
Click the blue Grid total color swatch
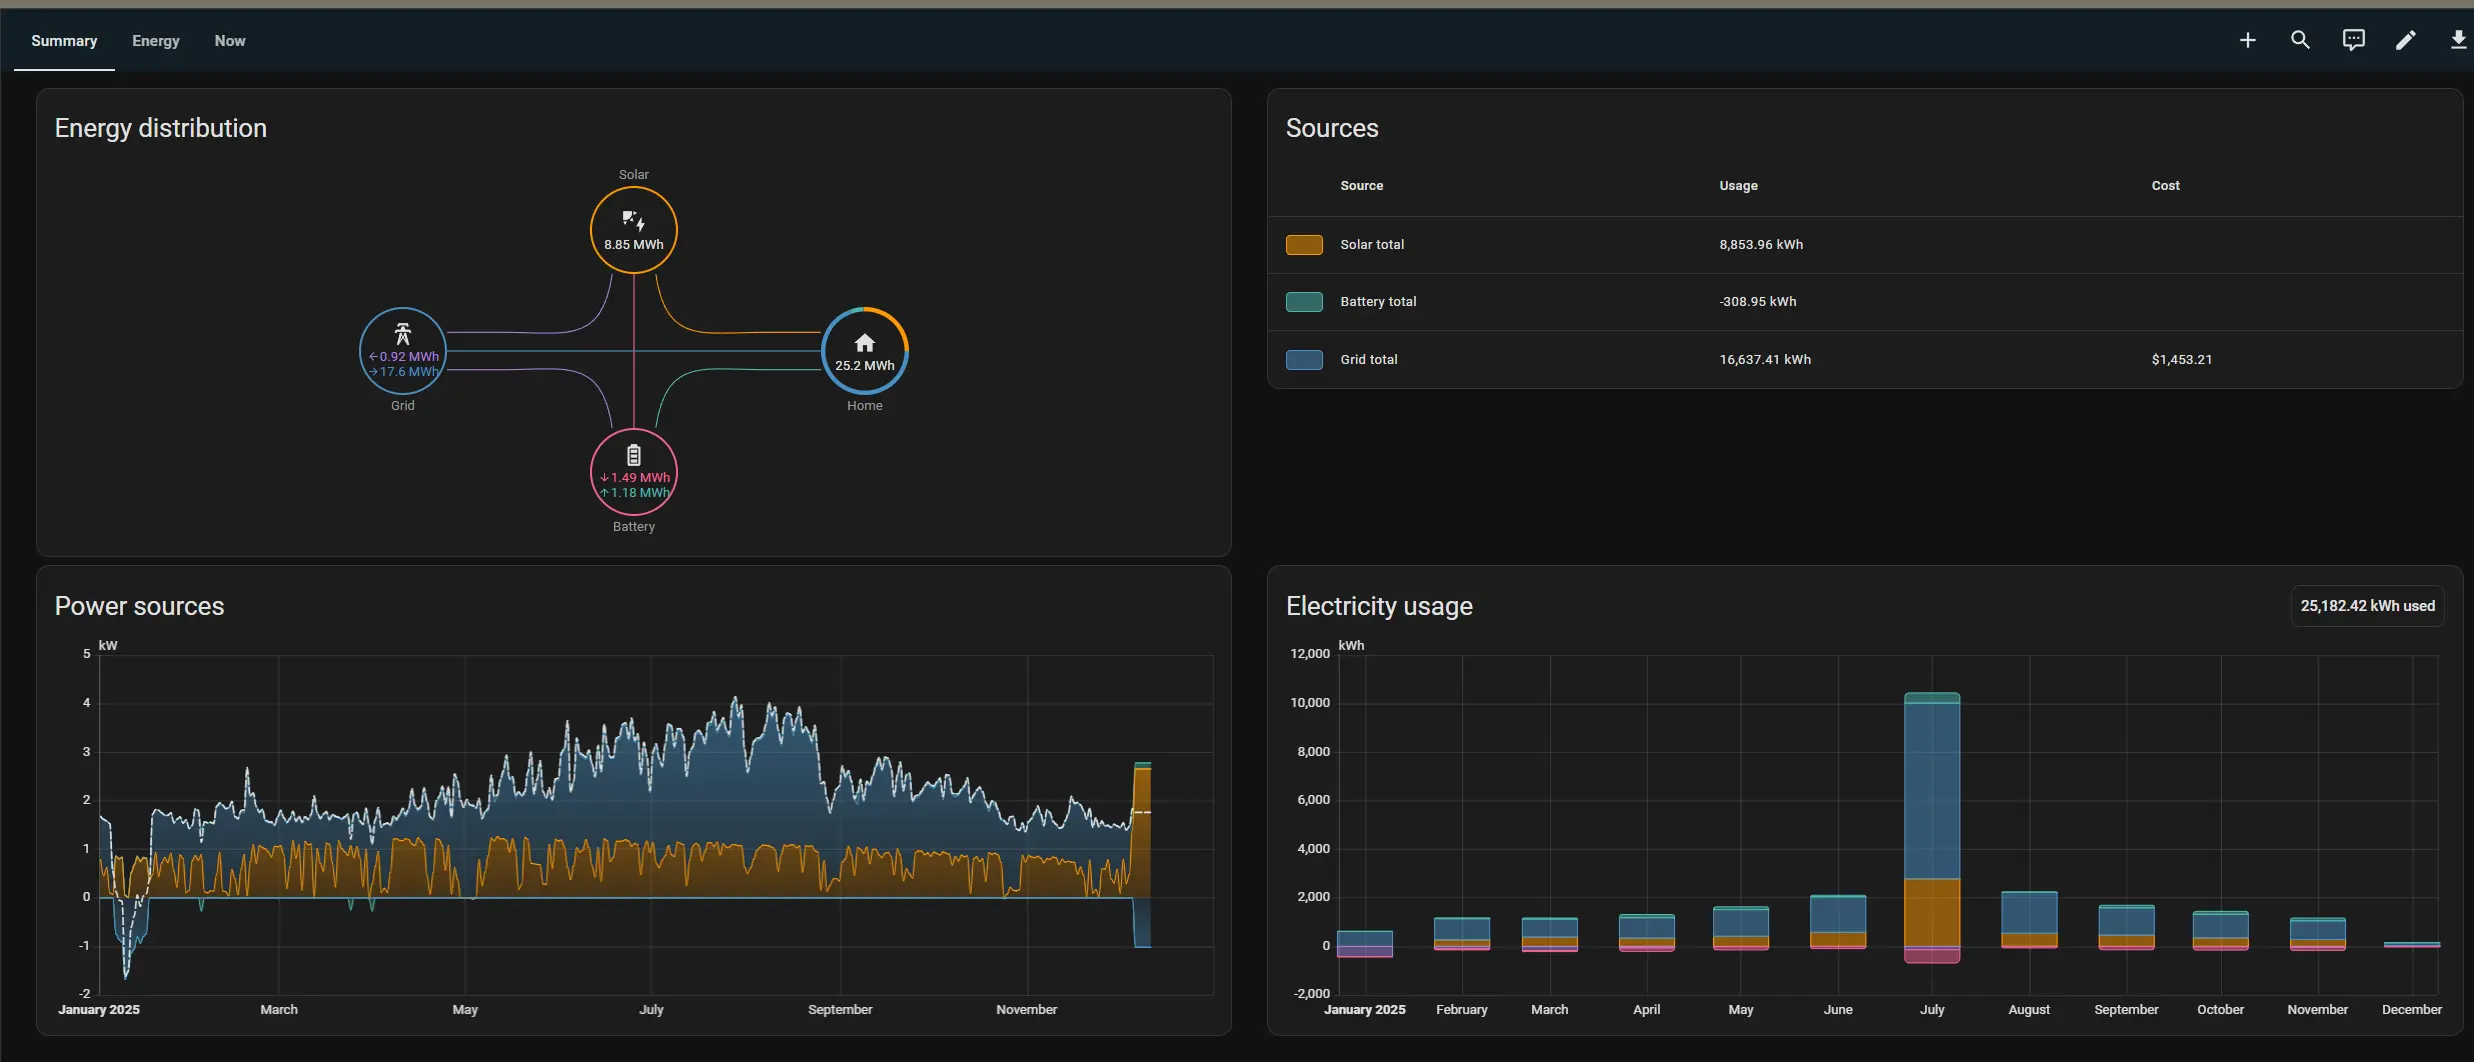click(x=1303, y=360)
